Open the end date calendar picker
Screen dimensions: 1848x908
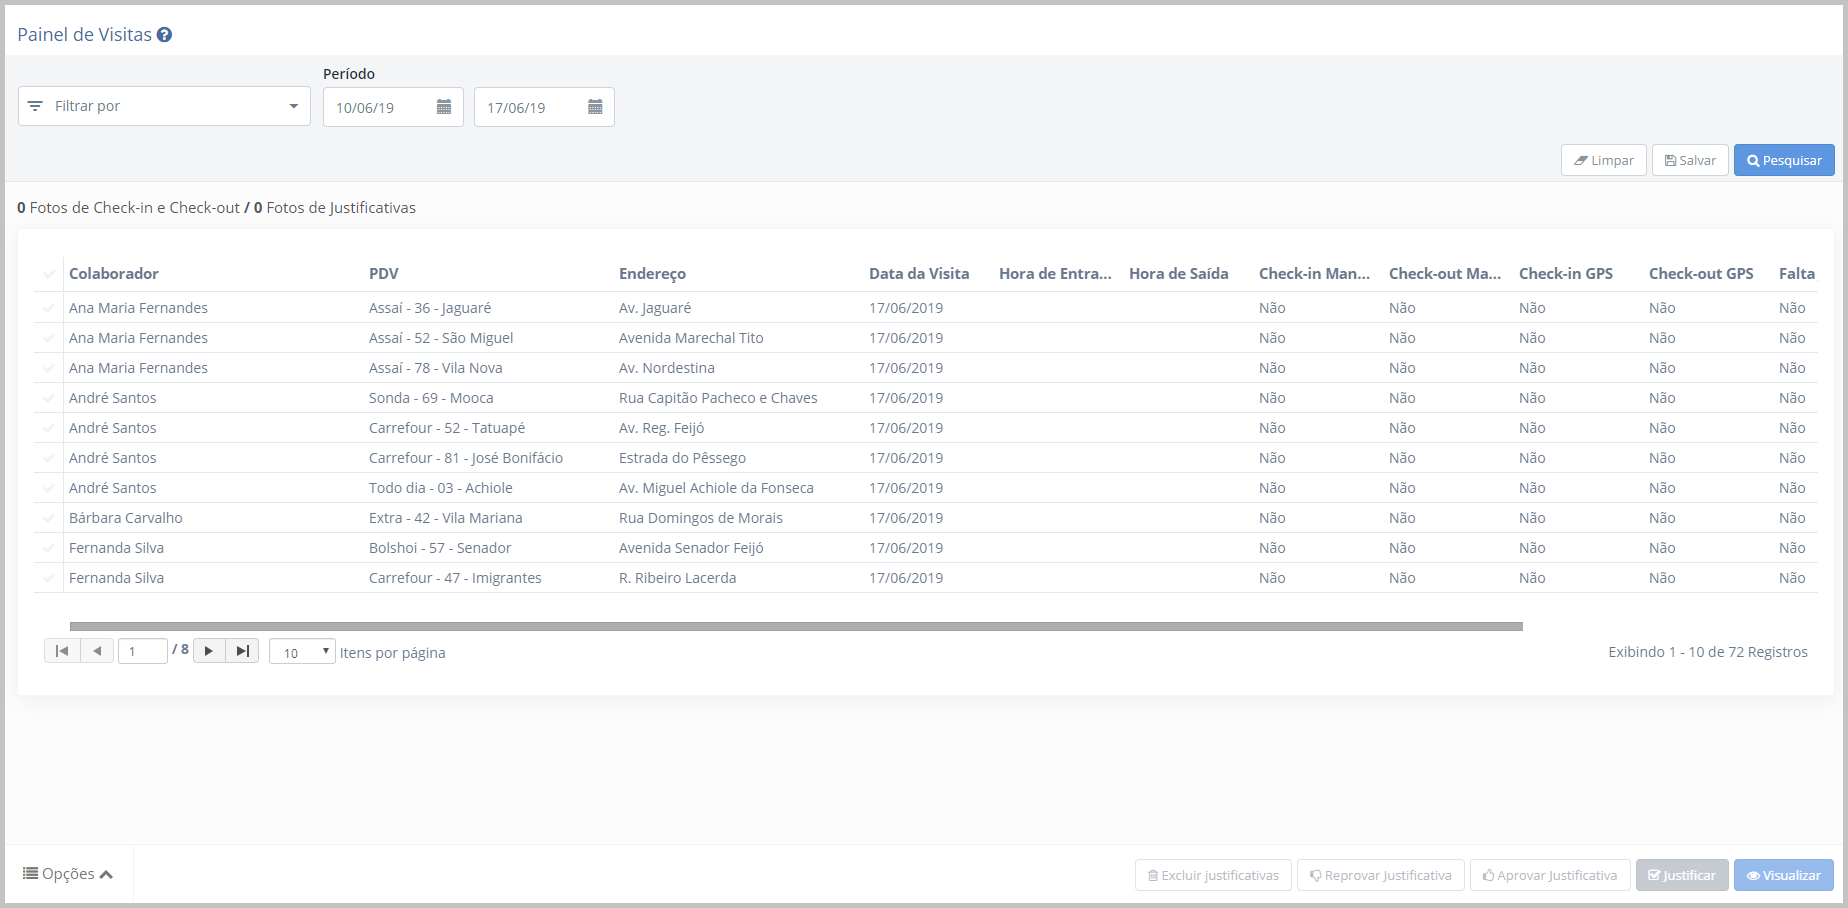(x=595, y=107)
